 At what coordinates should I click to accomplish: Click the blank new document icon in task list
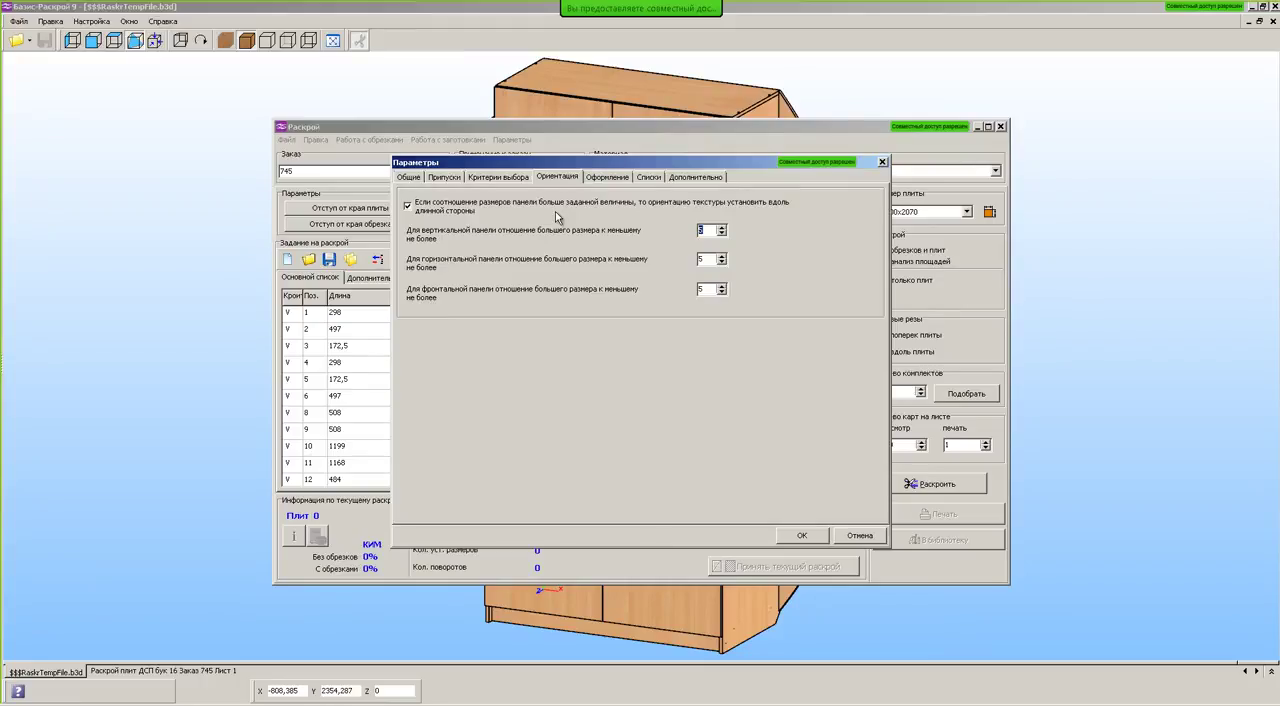pos(289,260)
